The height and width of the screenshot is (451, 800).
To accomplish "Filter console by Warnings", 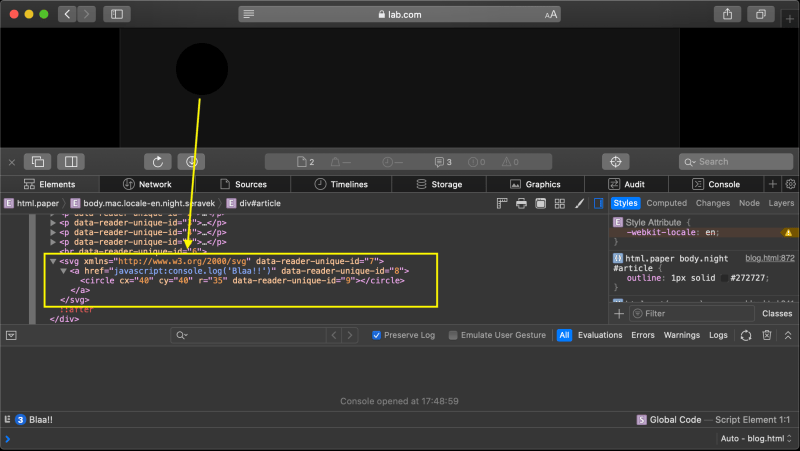I will (x=682, y=335).
